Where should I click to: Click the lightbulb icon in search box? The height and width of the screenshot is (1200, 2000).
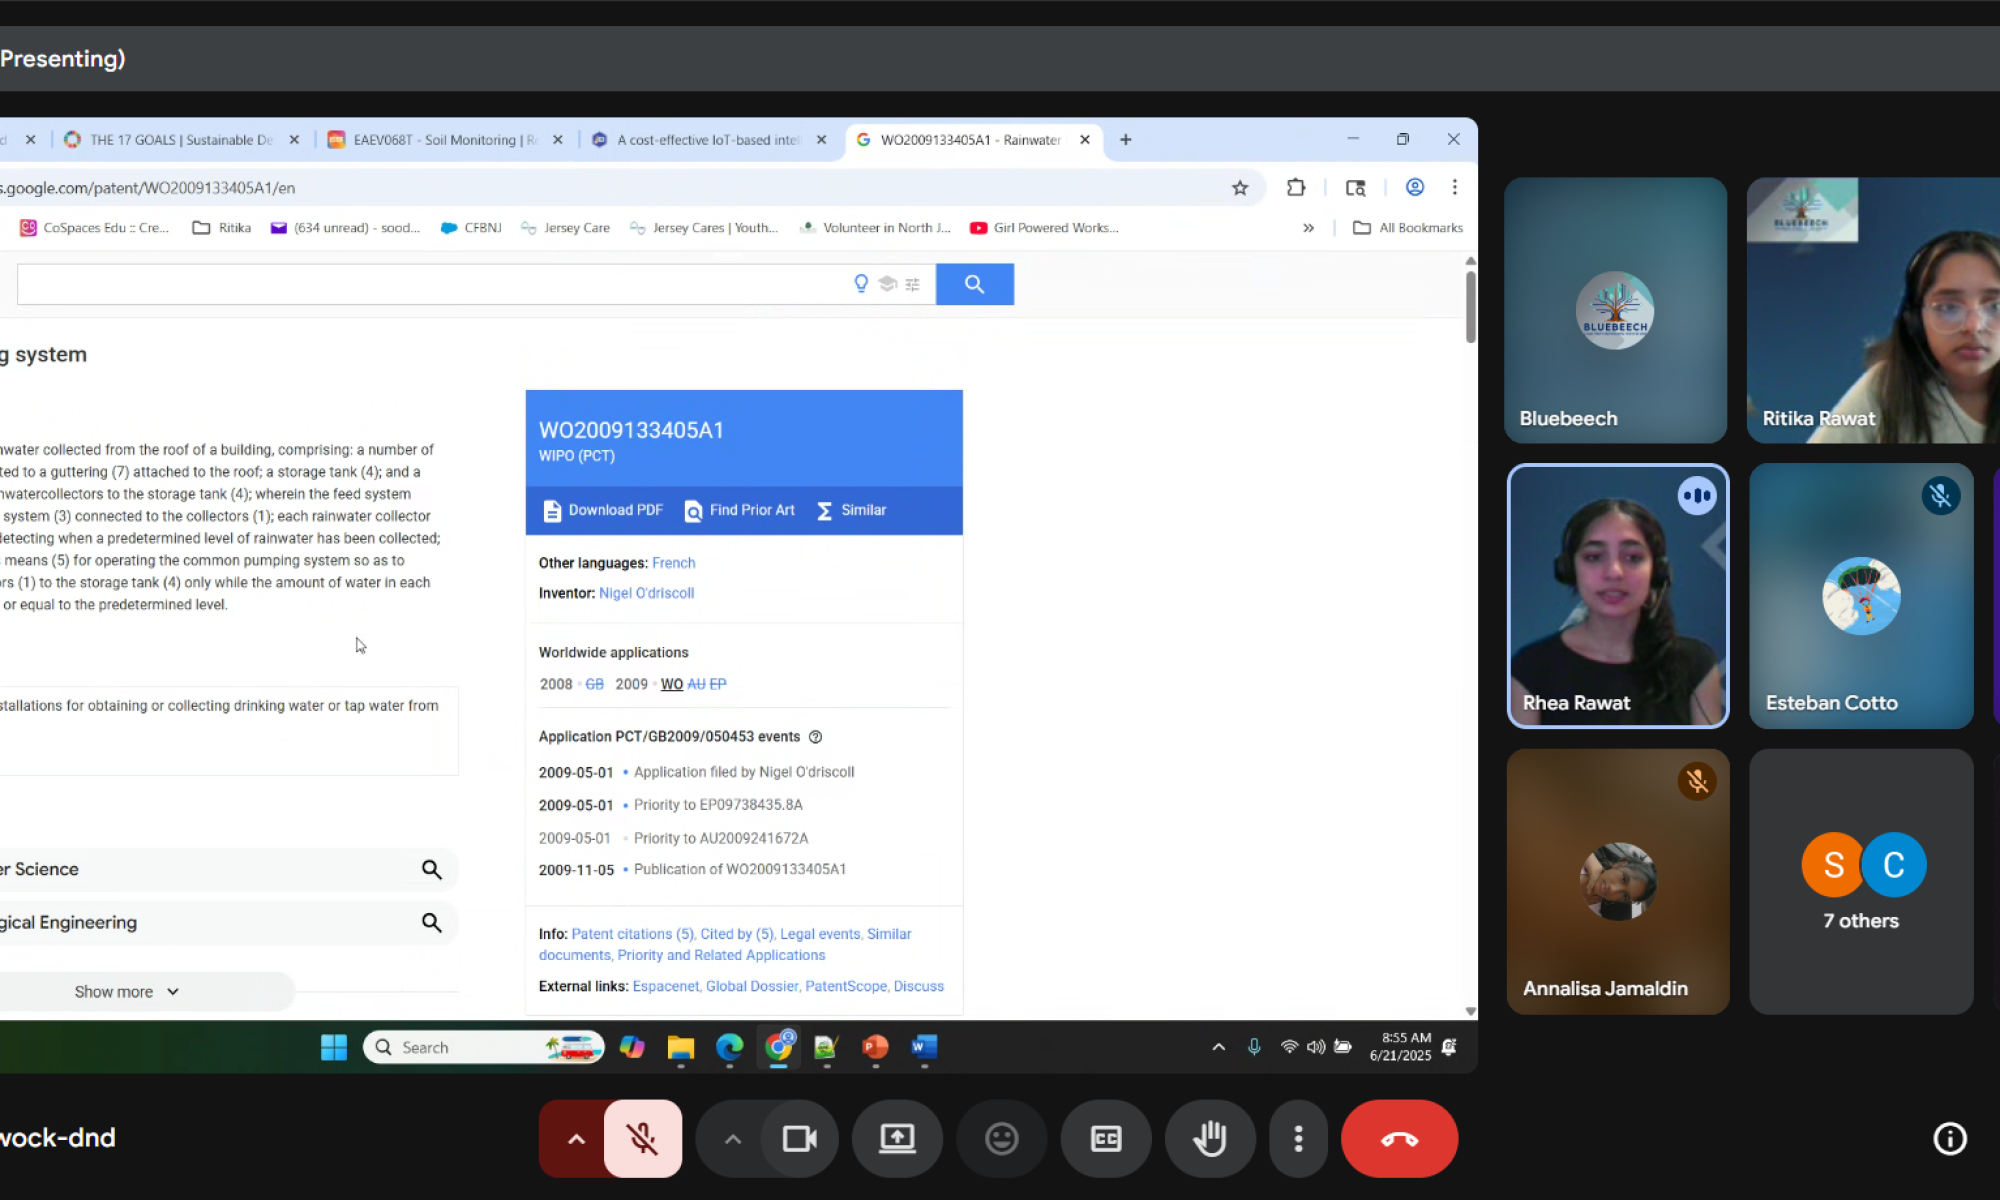pyautogui.click(x=861, y=284)
